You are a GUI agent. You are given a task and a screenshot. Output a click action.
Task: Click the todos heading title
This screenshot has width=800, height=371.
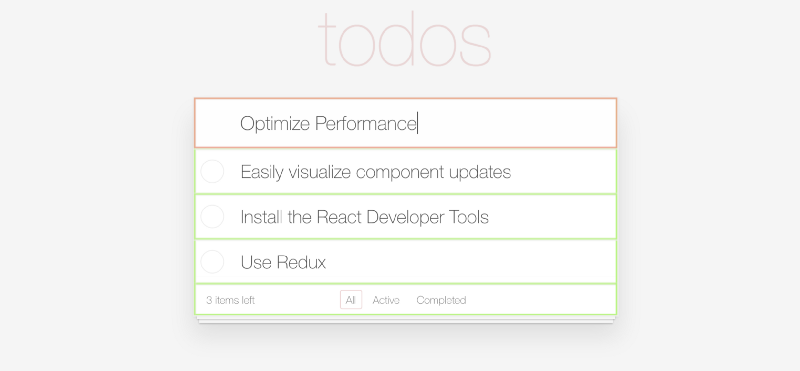[x=404, y=40]
